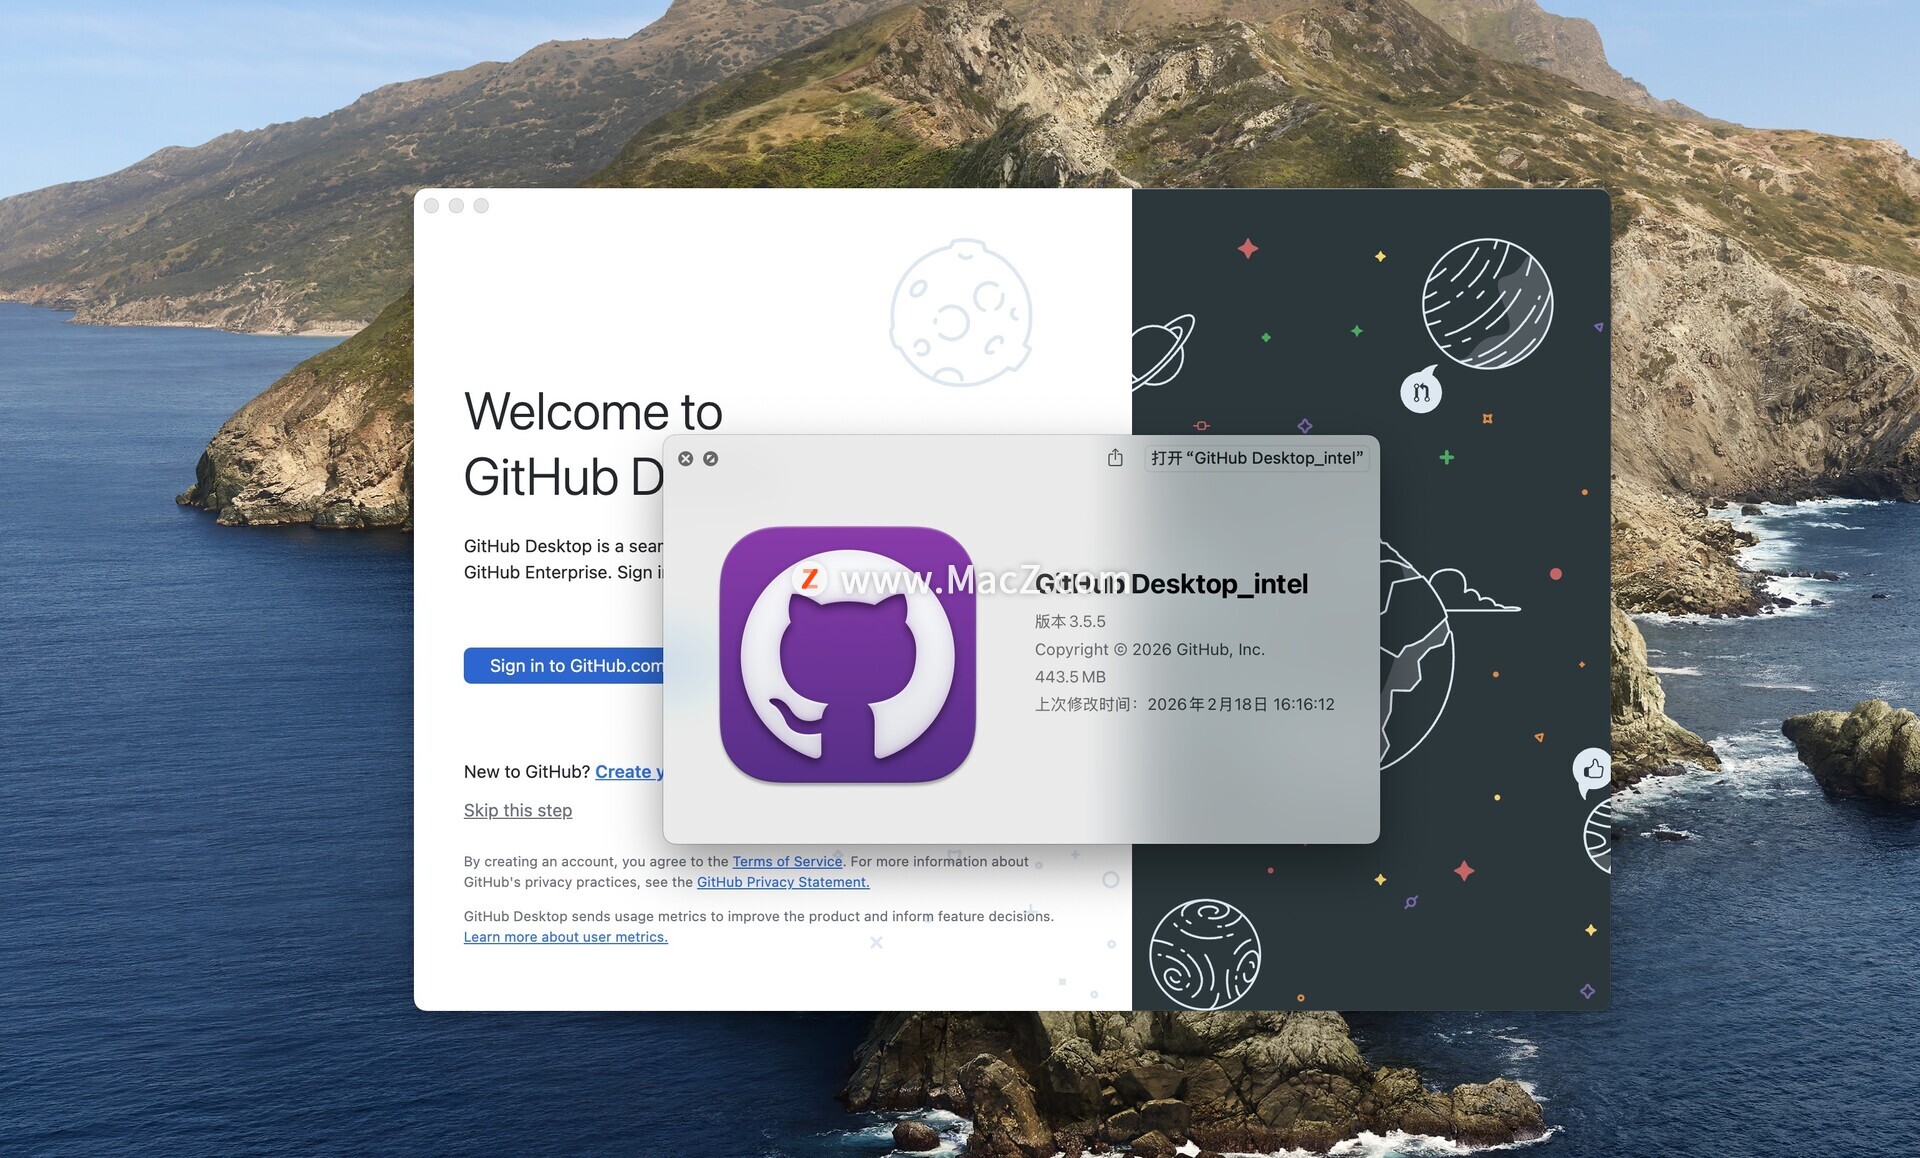Click the thumbs-up speech bubble icon

1593,770
